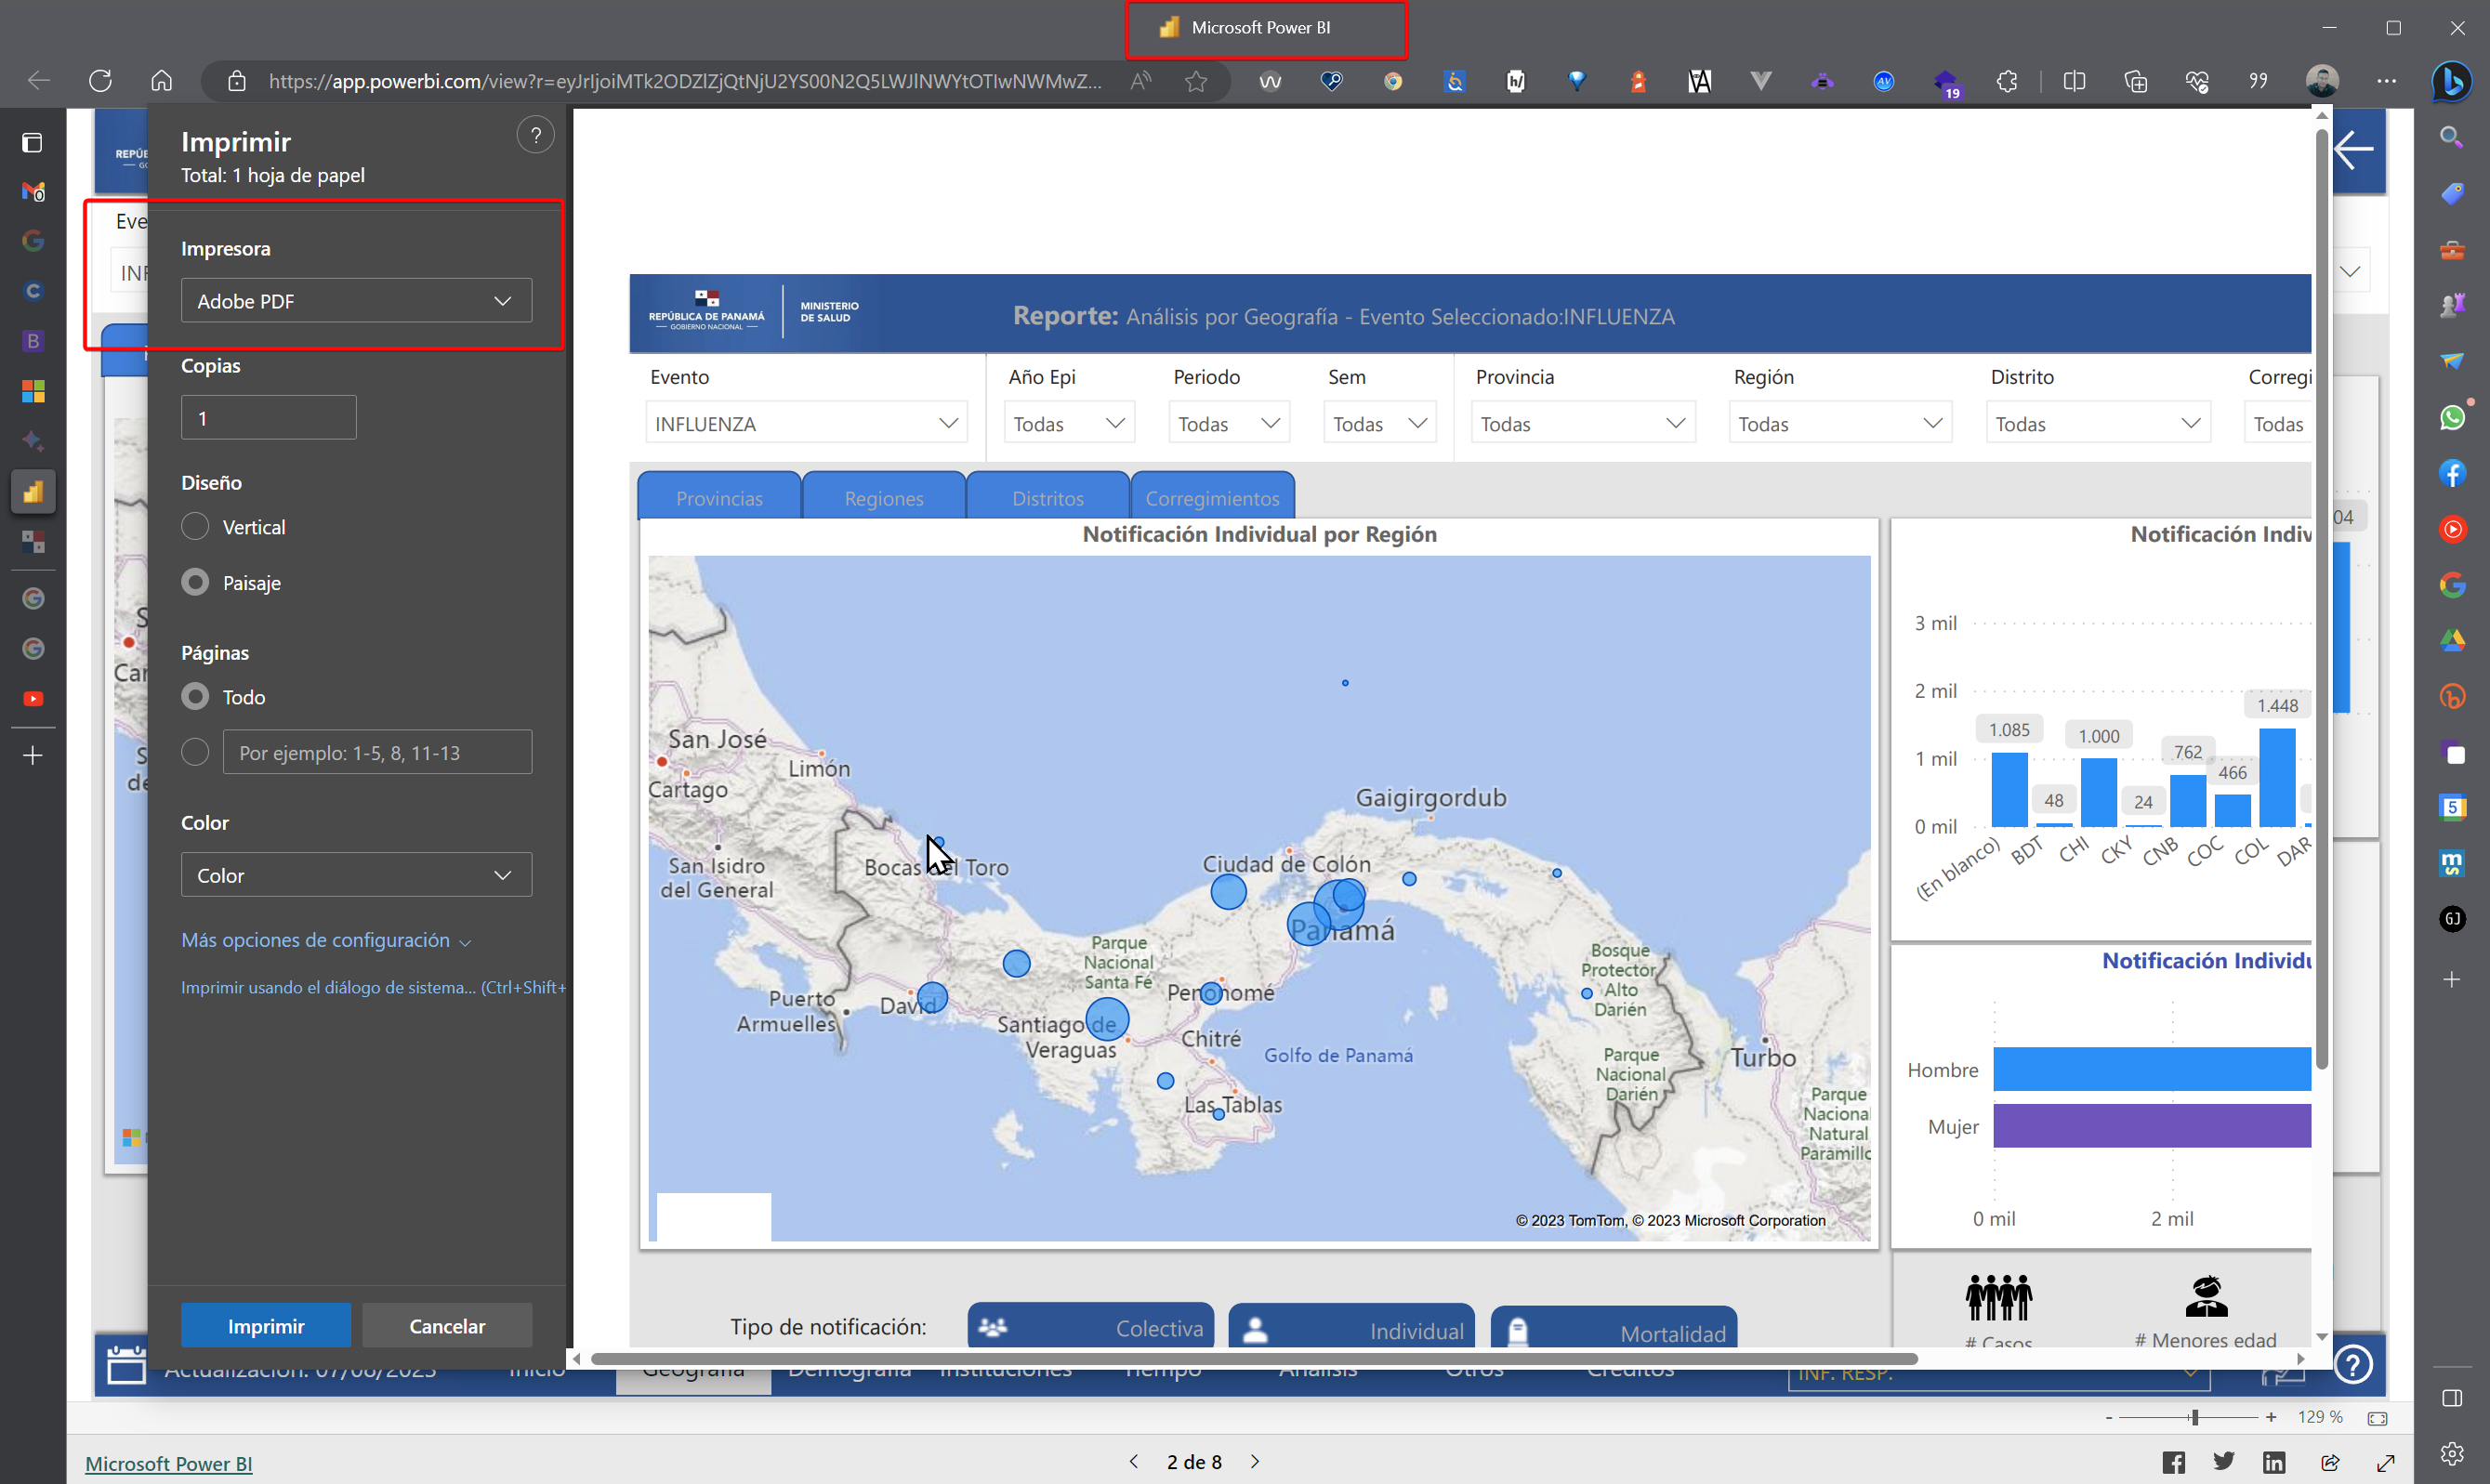2490x1484 pixels.
Task: Open the Región dropdown
Action: point(1840,424)
